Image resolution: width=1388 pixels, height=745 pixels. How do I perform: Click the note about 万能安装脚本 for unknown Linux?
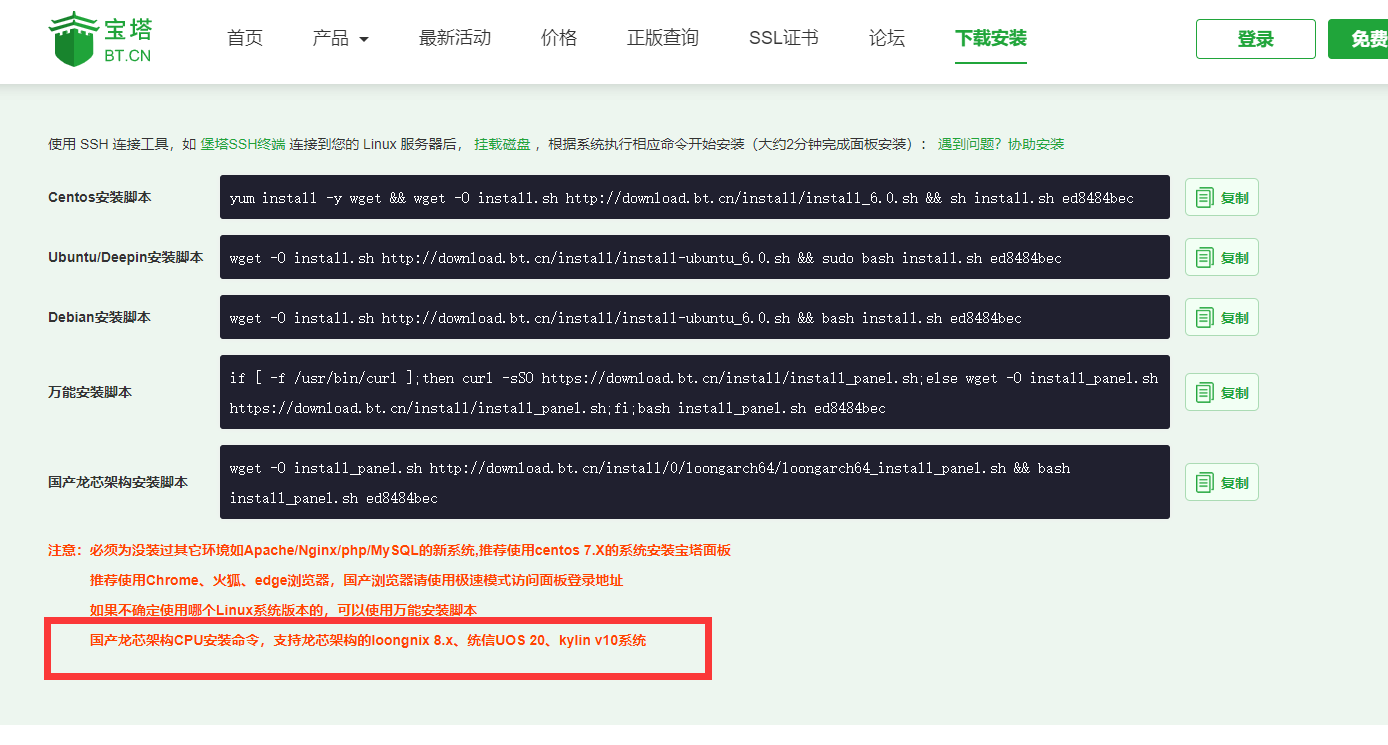[x=283, y=610]
